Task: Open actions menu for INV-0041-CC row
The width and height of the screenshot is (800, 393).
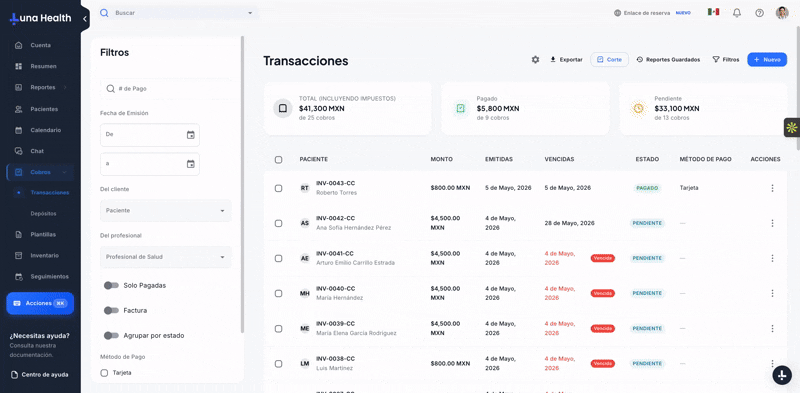Action: coord(772,258)
